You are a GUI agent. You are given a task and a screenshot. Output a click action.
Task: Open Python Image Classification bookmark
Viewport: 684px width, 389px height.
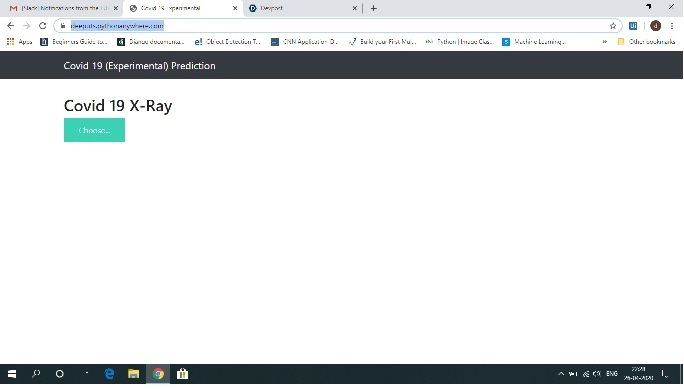(459, 42)
